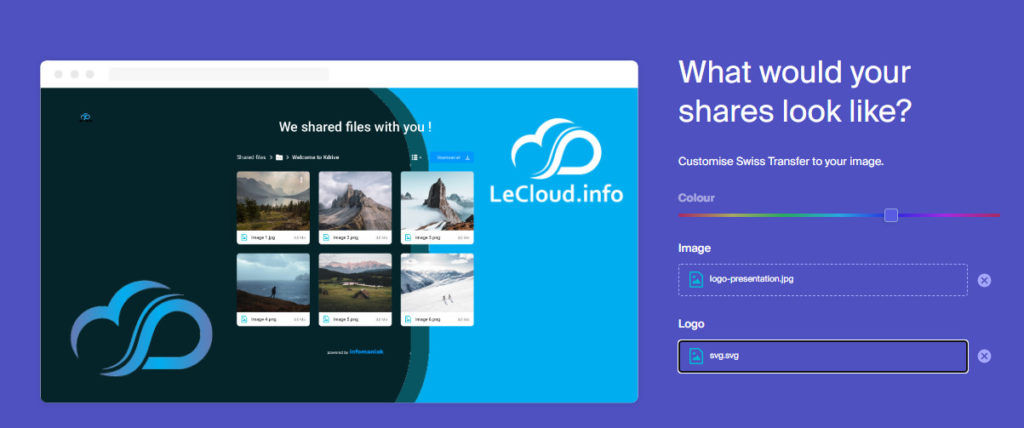This screenshot has height=428, width=1024.
Task: Open the list view mode dropdown
Action: pyautogui.click(x=416, y=157)
